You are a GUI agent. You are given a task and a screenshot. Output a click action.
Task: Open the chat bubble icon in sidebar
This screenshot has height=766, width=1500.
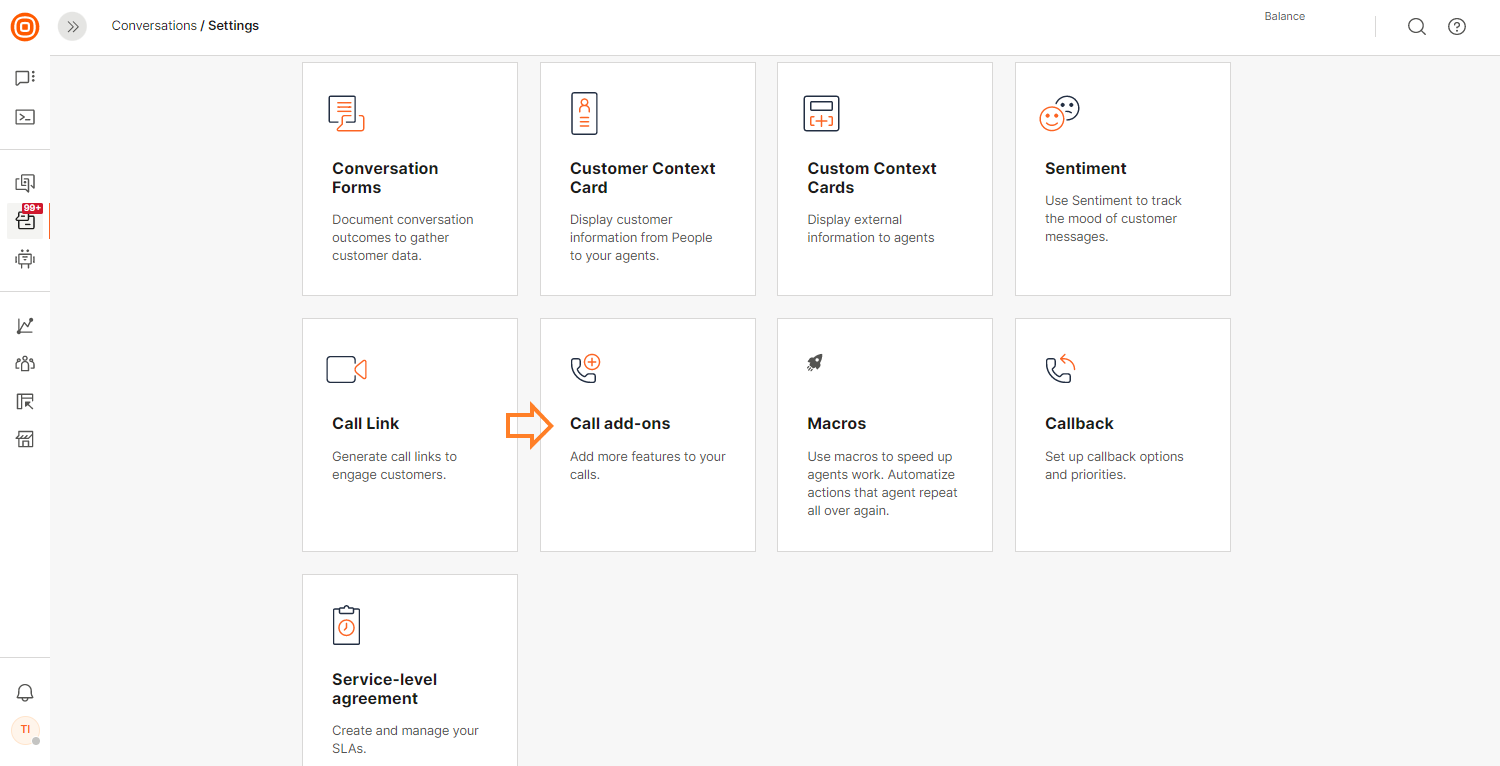(25, 78)
